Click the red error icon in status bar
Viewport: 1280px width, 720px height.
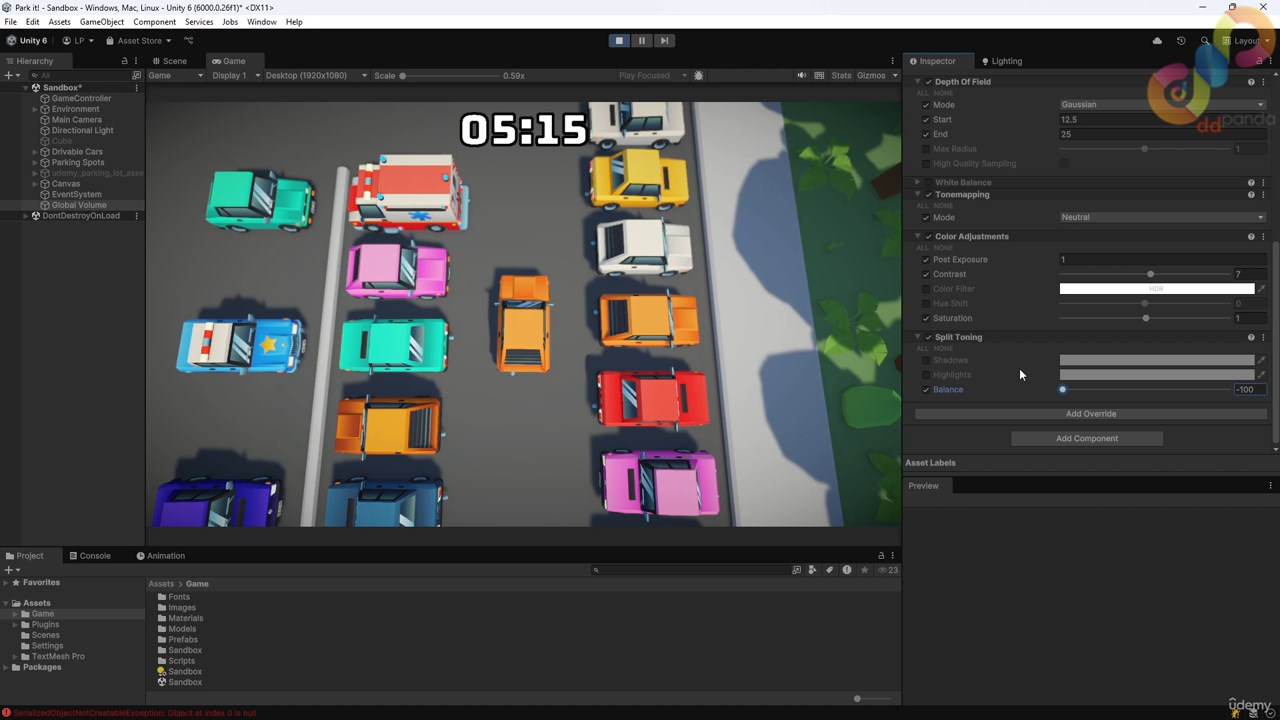tap(7, 713)
